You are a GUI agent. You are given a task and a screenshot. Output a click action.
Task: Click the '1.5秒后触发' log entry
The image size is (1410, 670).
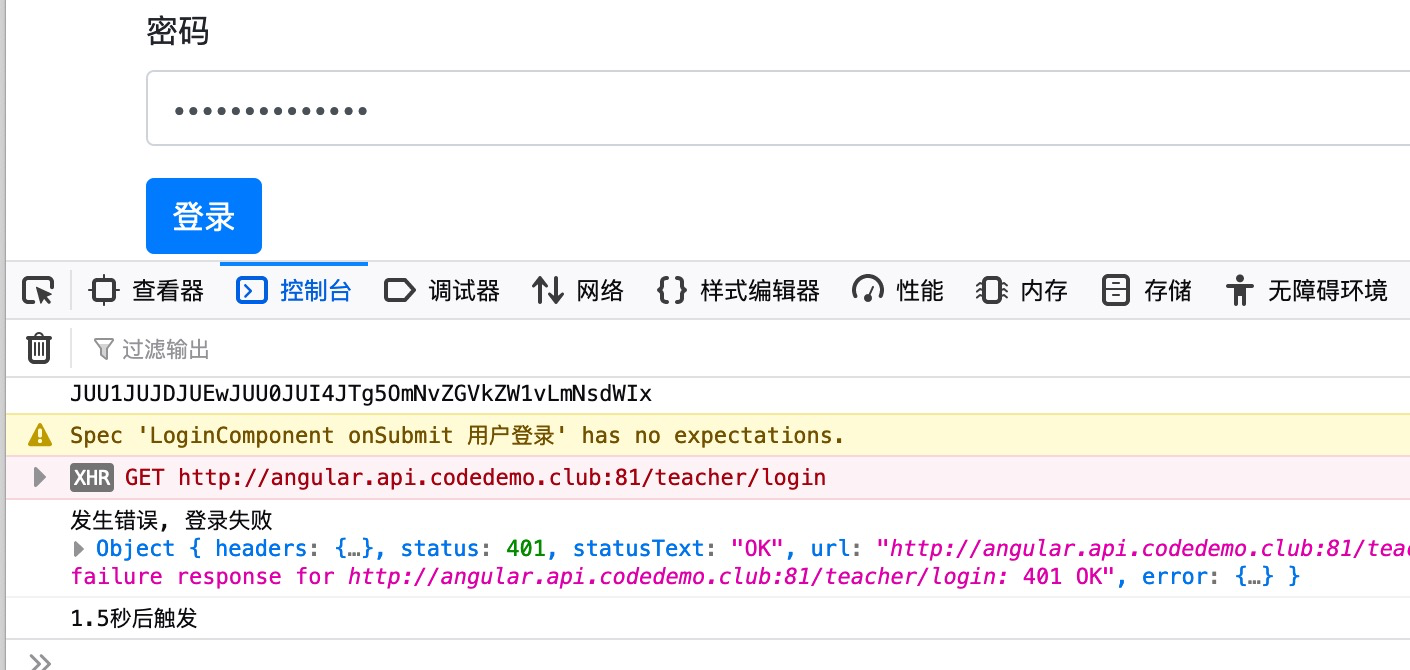coord(134,619)
